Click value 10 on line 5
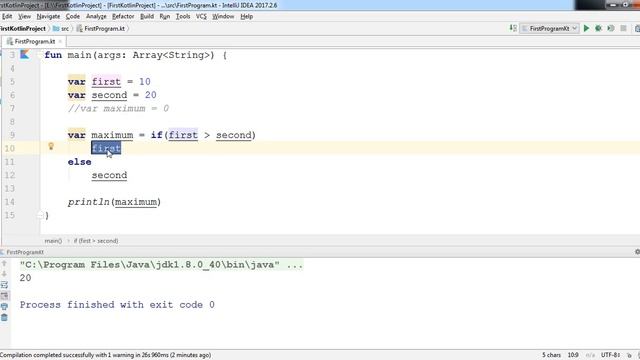 (144, 82)
